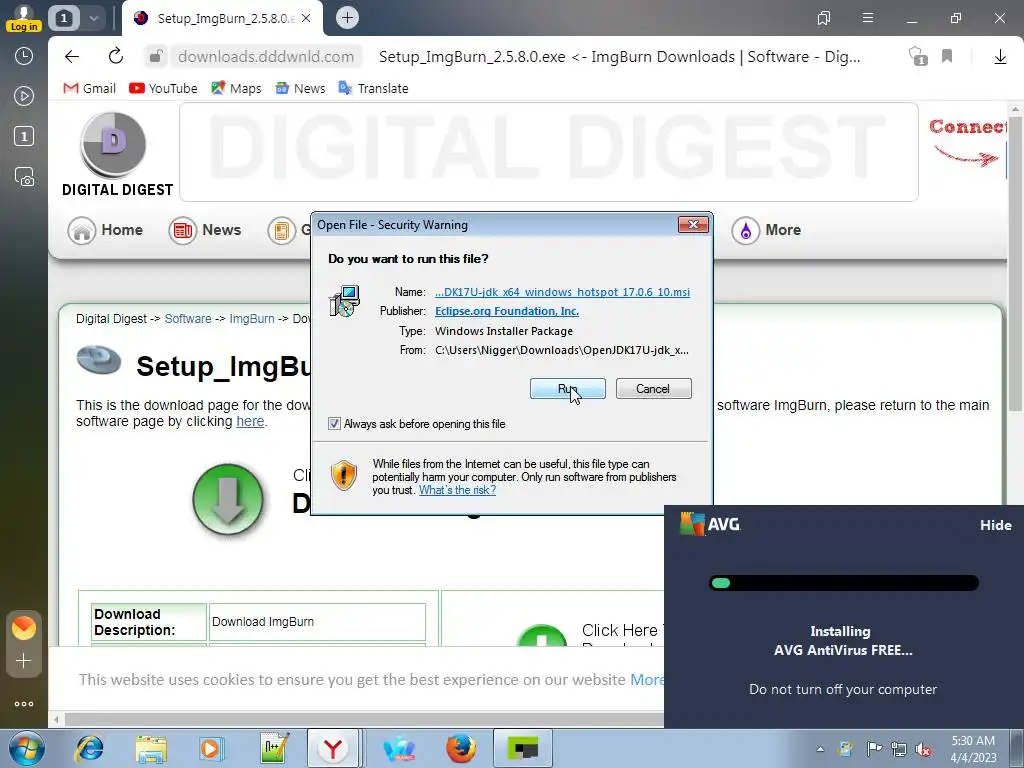
Task: Open the browser downloads arrow icon
Action: [1000, 57]
